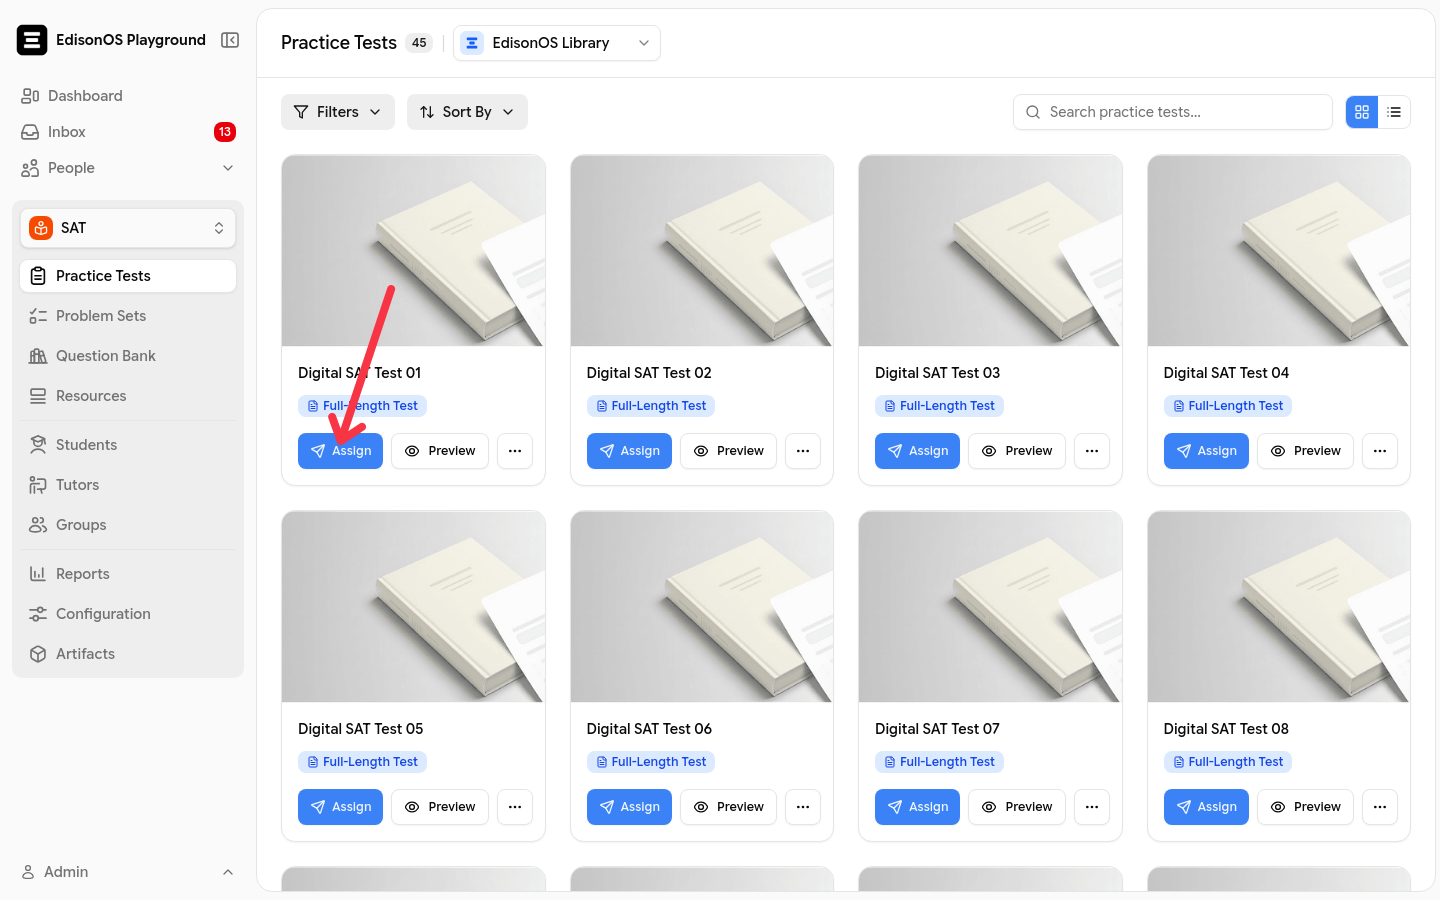This screenshot has width=1440, height=900.
Task: Click the search practice tests field
Action: point(1172,112)
